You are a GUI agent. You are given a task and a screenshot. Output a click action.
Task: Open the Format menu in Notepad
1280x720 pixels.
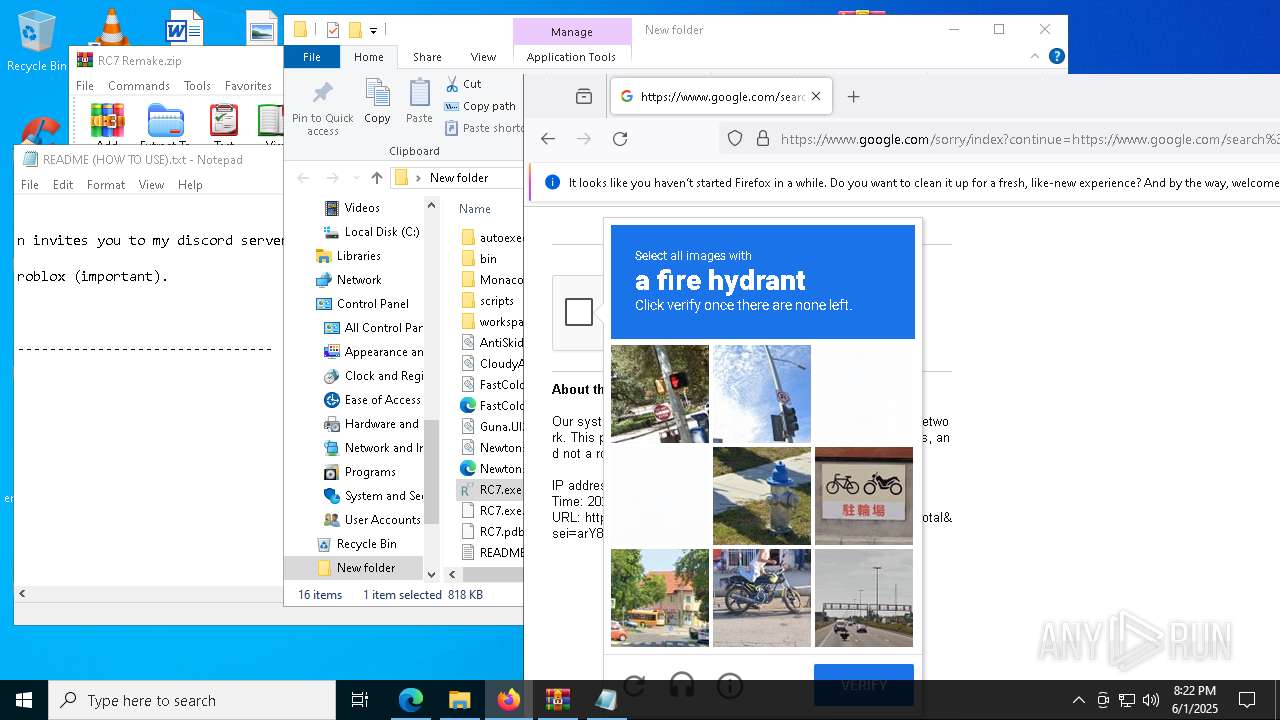click(x=106, y=185)
